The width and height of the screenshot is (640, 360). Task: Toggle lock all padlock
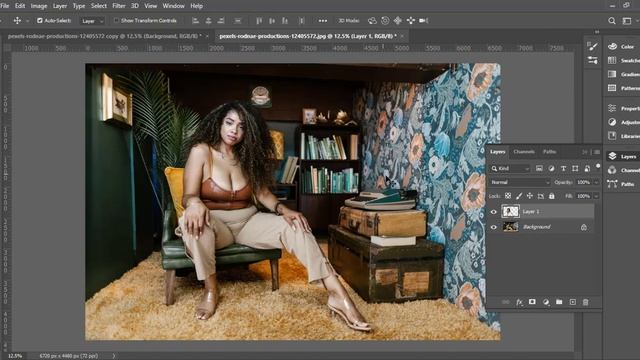tap(552, 196)
